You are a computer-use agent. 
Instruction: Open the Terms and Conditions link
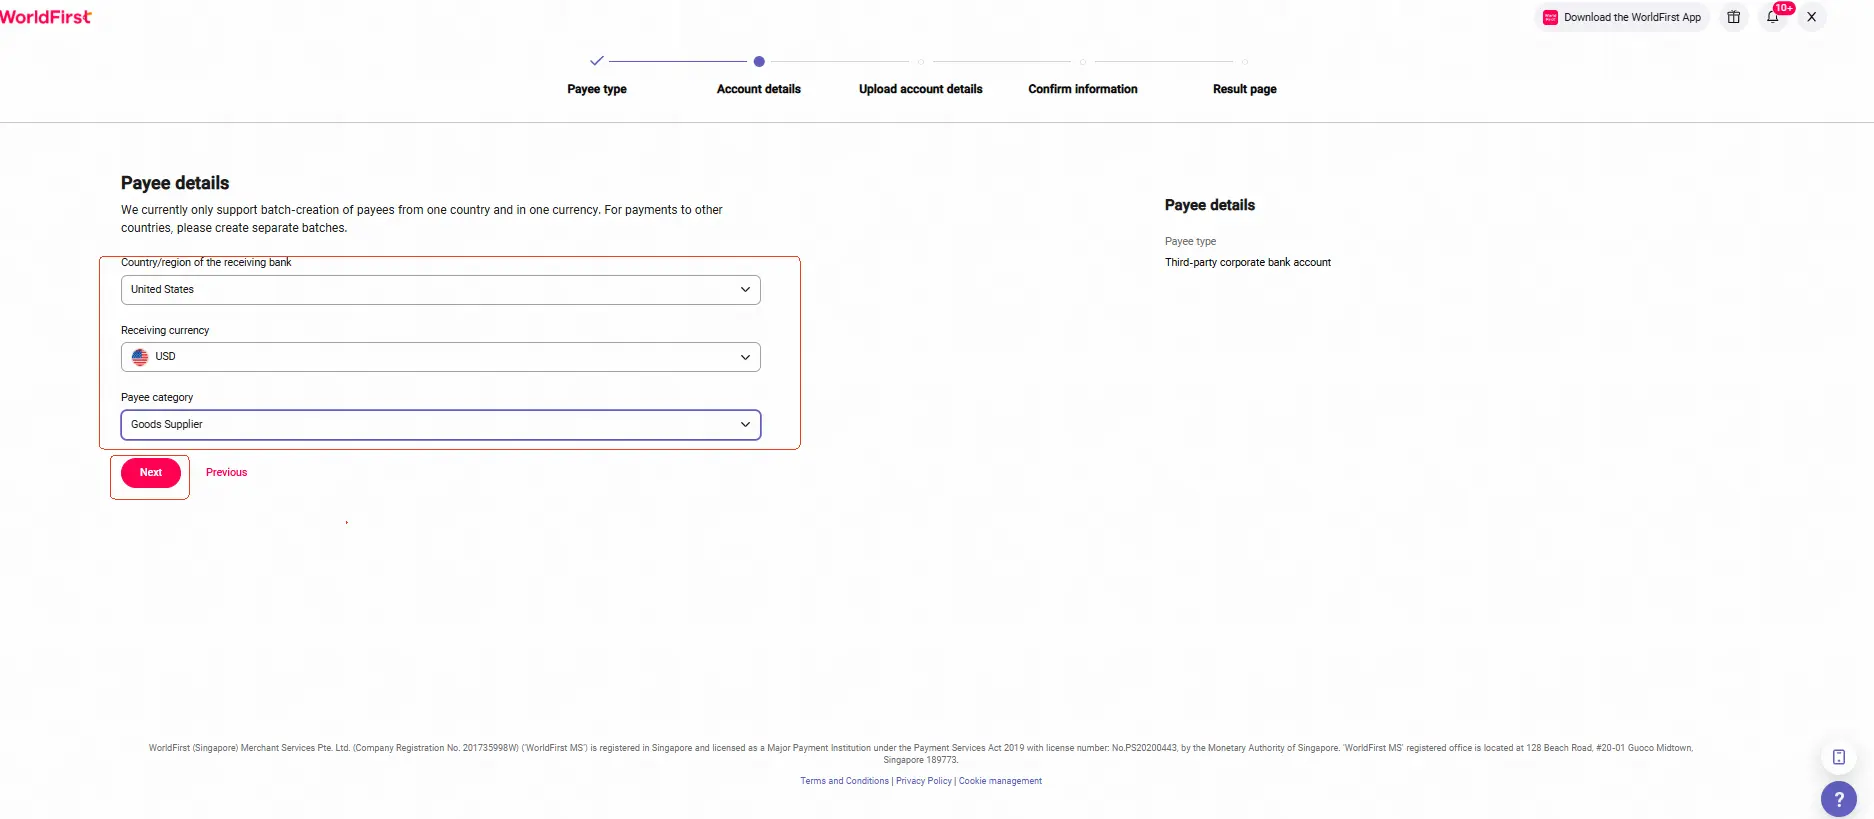[x=844, y=781]
